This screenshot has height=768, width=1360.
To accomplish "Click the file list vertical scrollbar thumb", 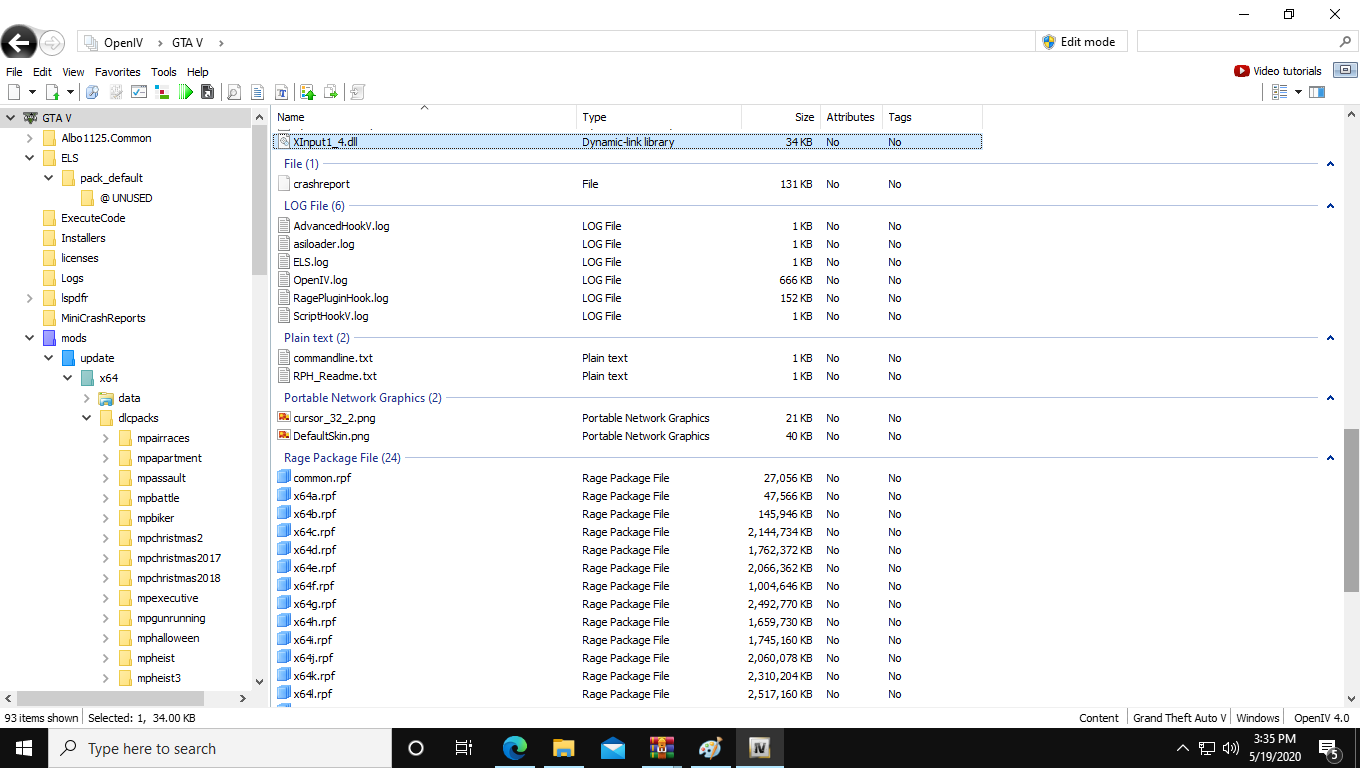I will (x=1351, y=510).
